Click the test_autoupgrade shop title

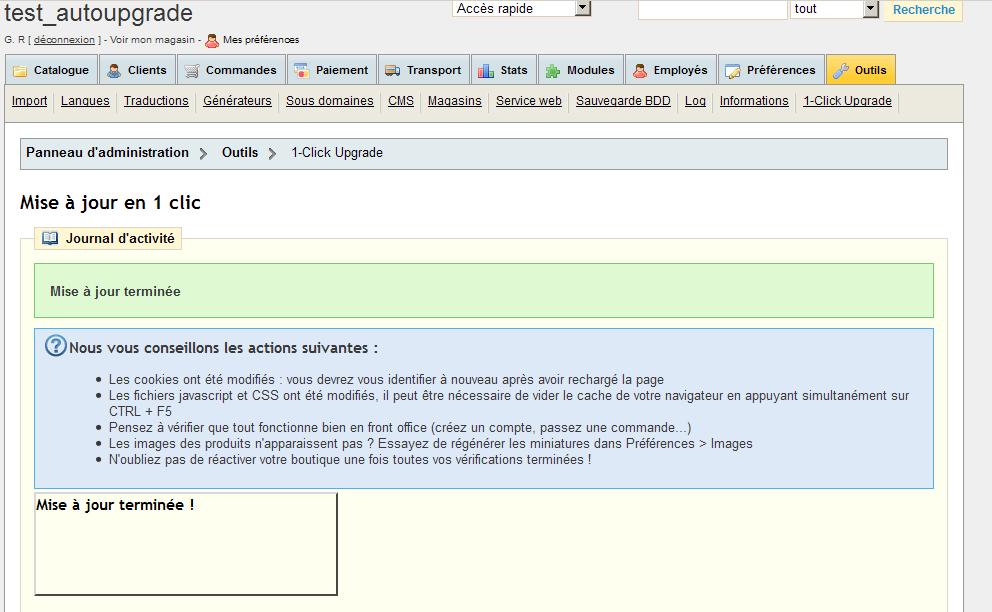[x=98, y=13]
